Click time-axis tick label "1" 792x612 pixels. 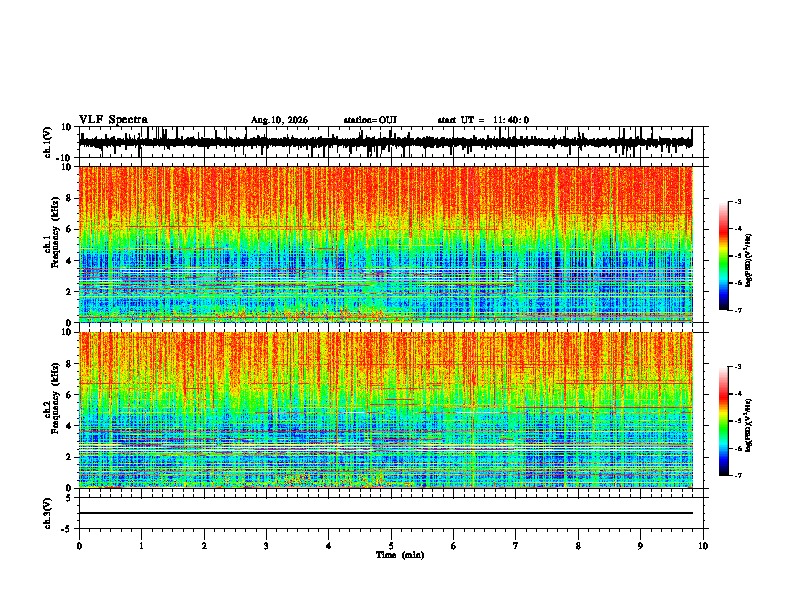tap(141, 546)
